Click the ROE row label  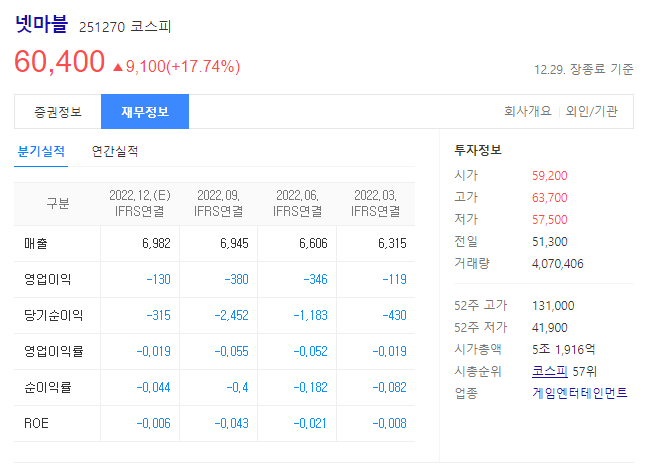(x=36, y=423)
